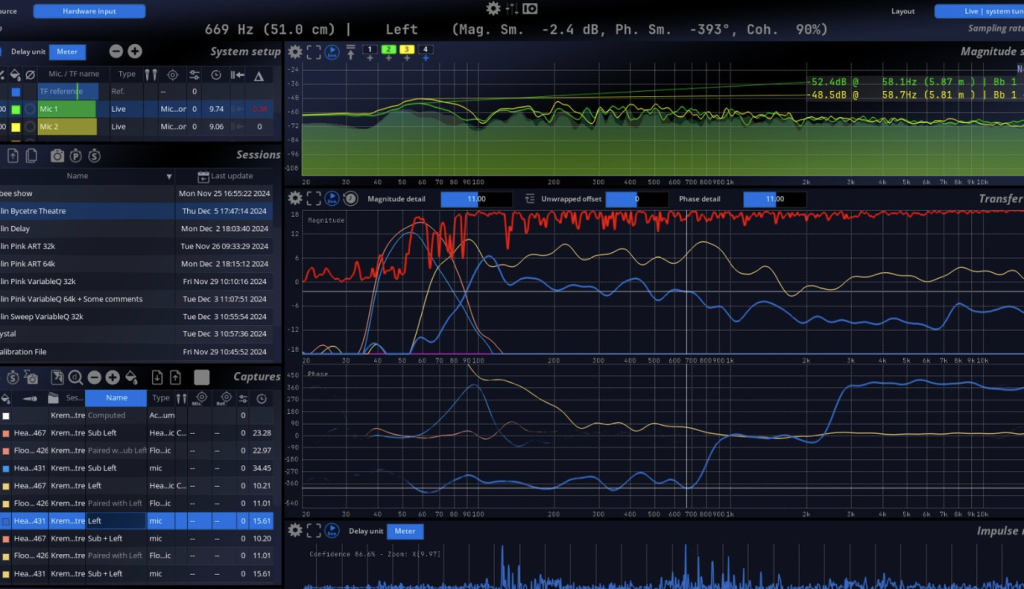This screenshot has height=589, width=1024.
Task: Toggle the Mic 1 enable circle
Action: (x=30, y=108)
